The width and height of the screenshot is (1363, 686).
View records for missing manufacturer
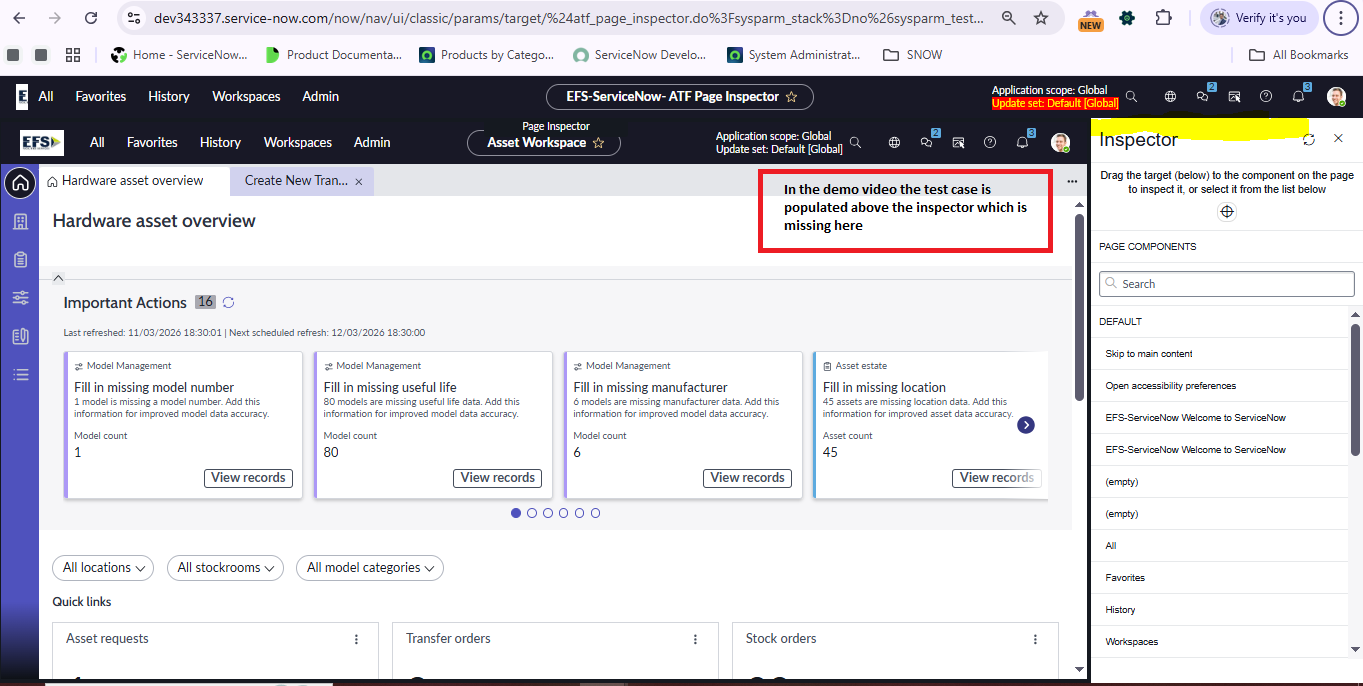tap(748, 478)
